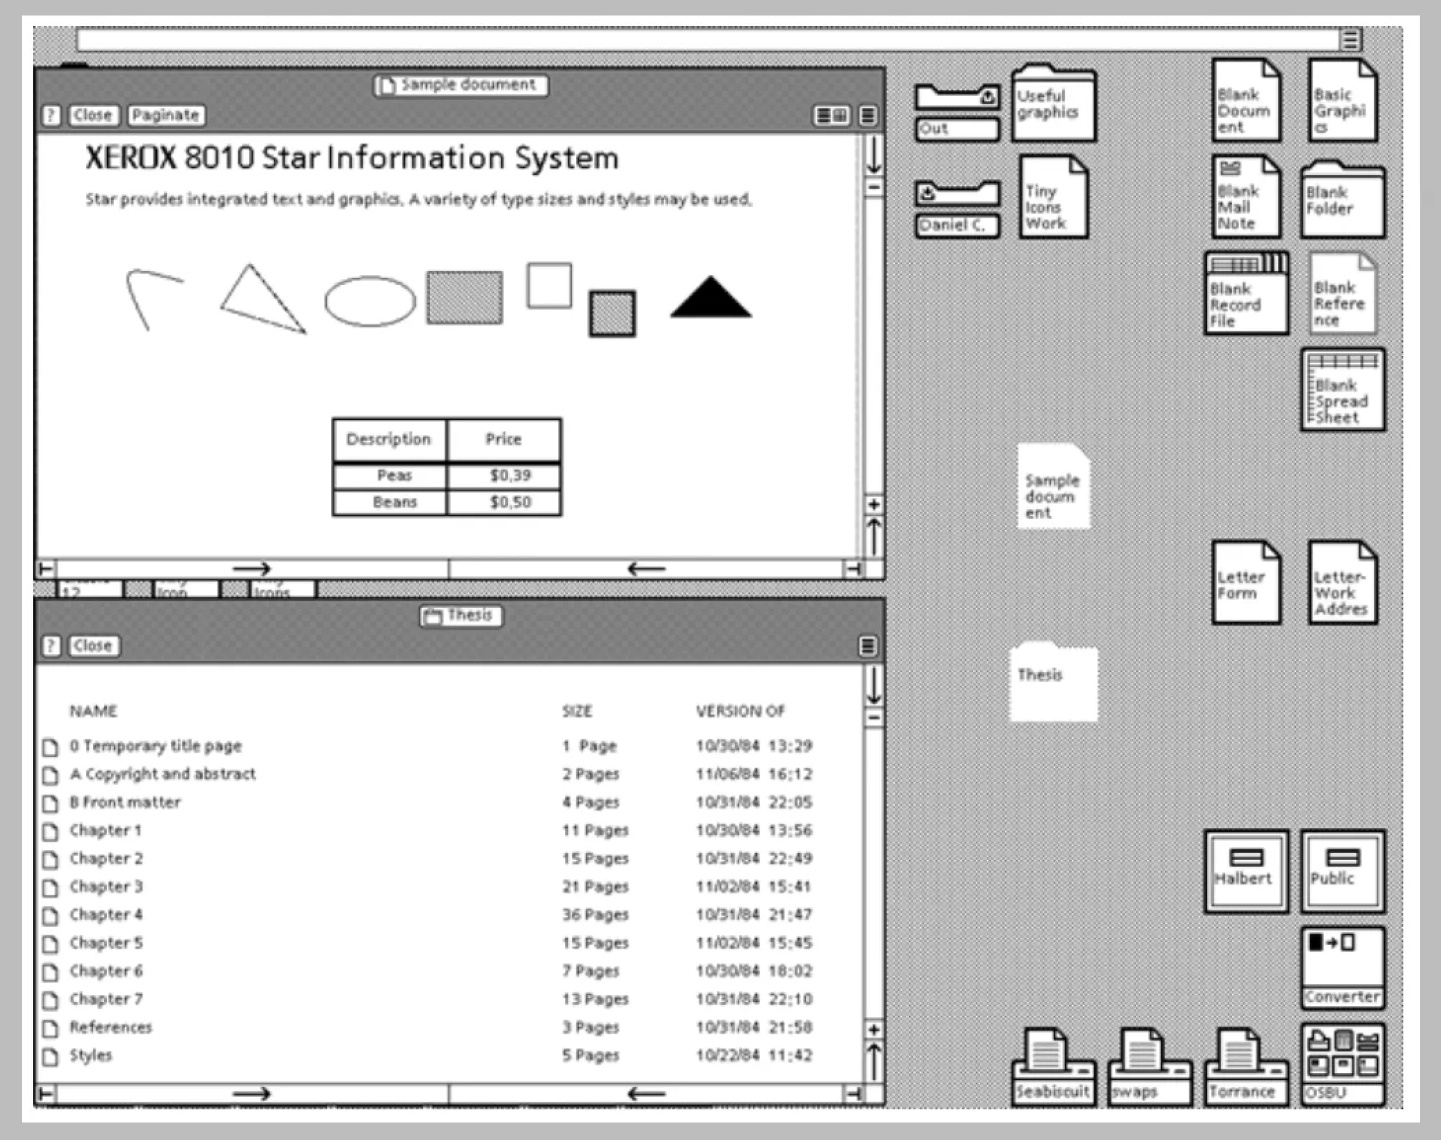The image size is (1441, 1140).
Task: Click the ghosted Sample document desktop icon
Action: (1054, 486)
